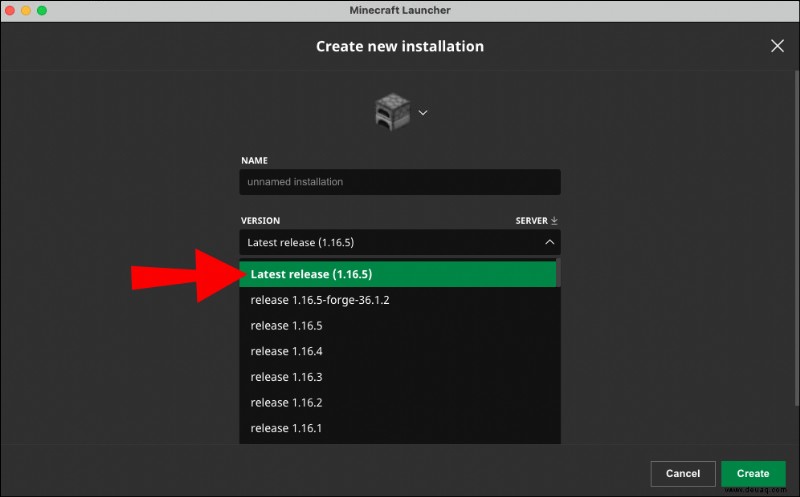Select release 1.16.5 from list
The height and width of the screenshot is (497, 800).
(x=397, y=326)
